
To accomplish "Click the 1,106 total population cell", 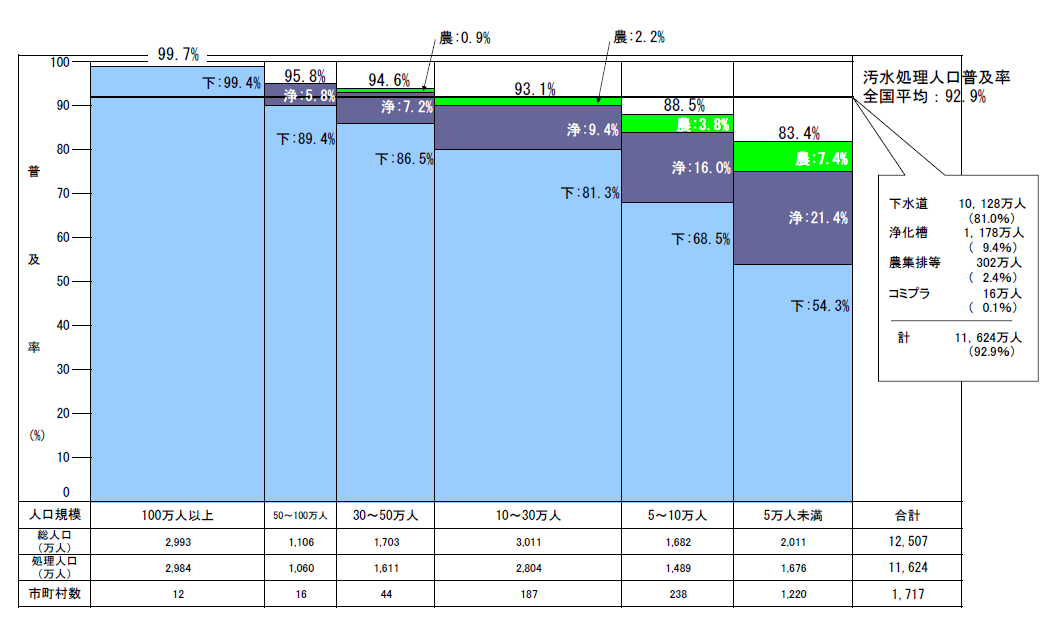I will 301,542.
